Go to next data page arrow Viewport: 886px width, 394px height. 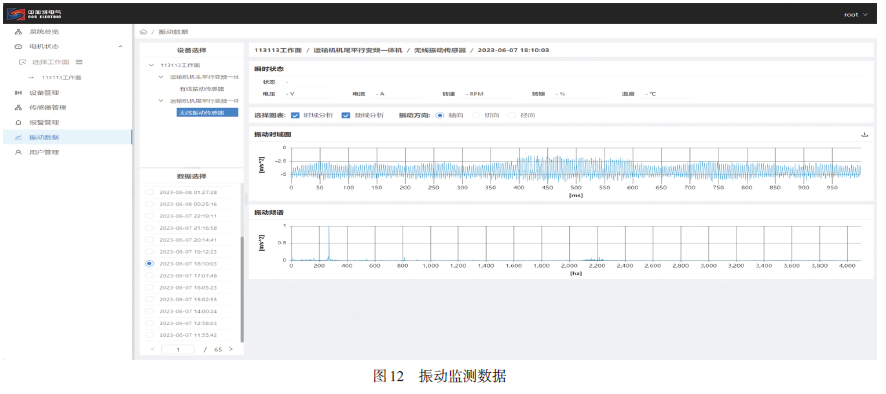(x=231, y=349)
